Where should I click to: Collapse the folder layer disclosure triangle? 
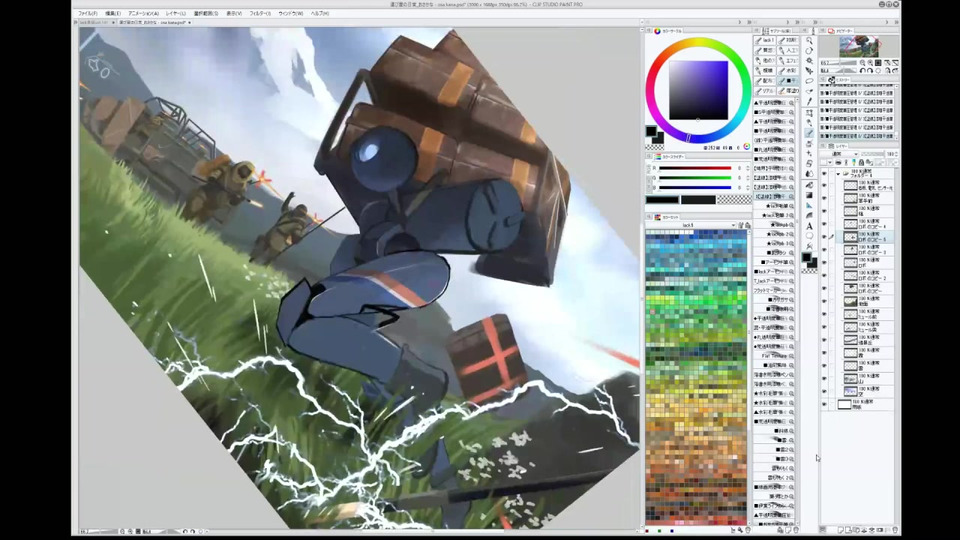click(838, 174)
